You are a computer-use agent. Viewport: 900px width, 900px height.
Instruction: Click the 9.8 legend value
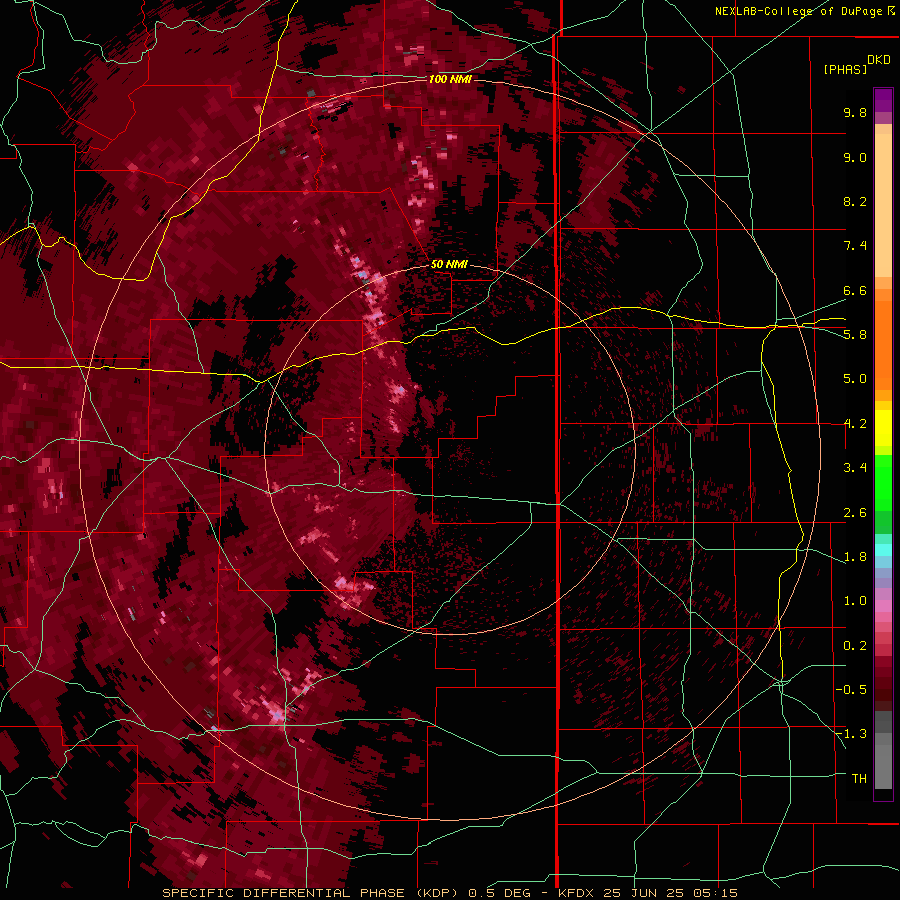click(855, 112)
